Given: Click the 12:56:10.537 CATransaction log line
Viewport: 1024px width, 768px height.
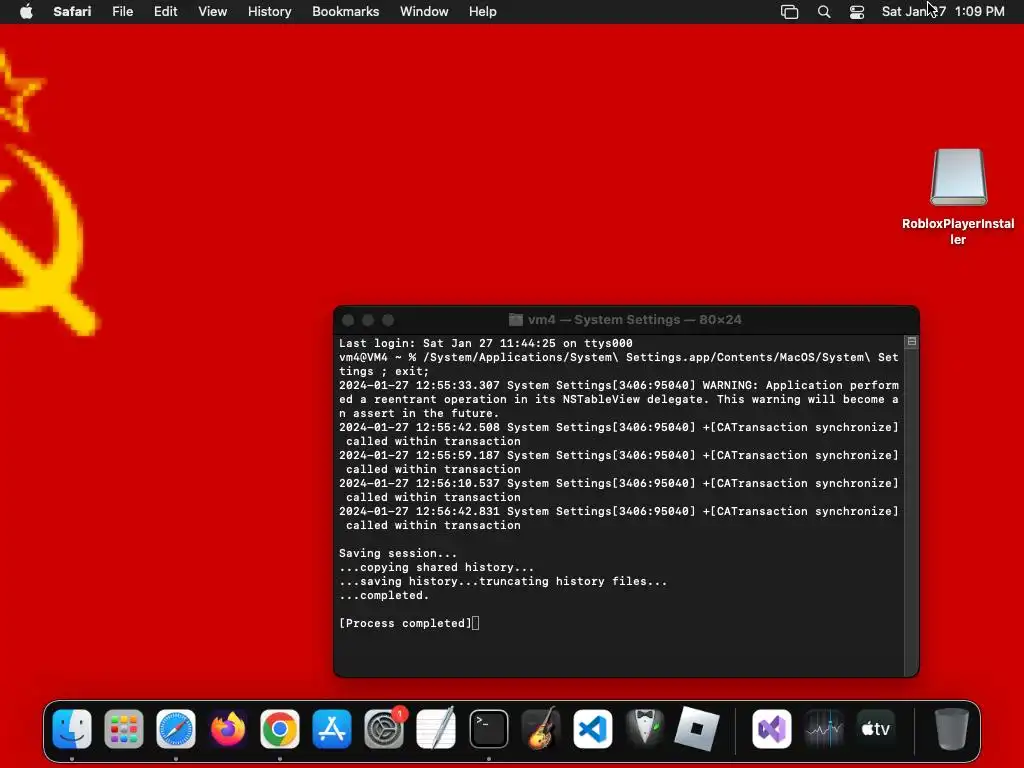Looking at the screenshot, I should coord(618,490).
